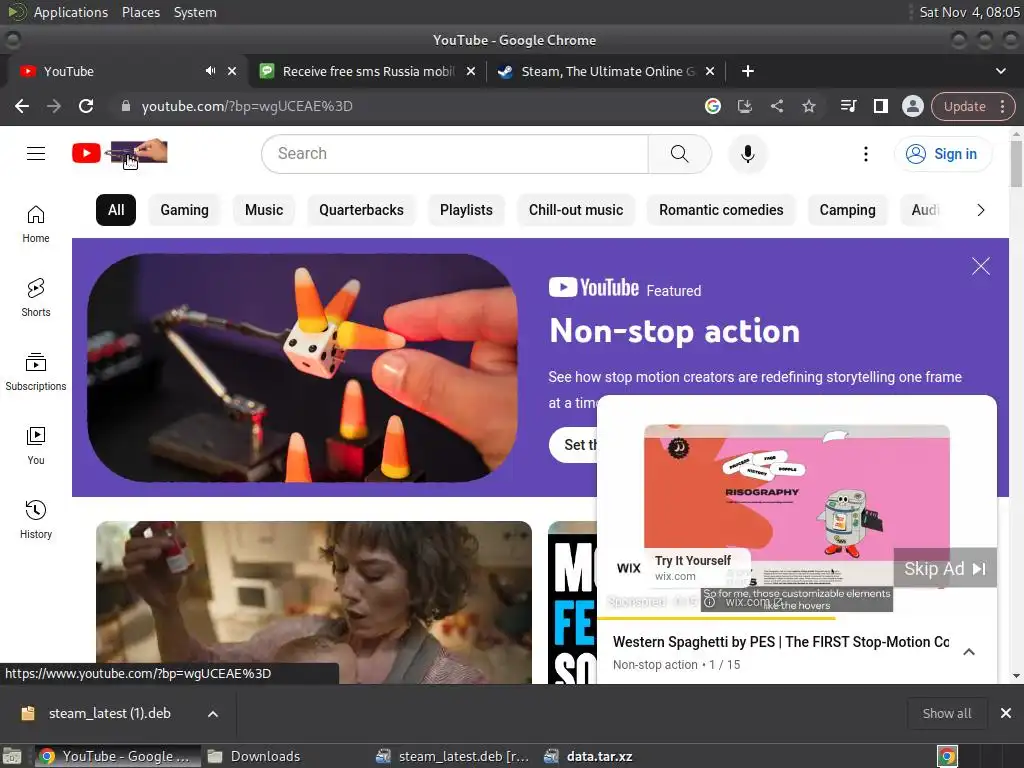Switch to Downloads window in taskbar
This screenshot has width=1024, height=768.
tap(254, 756)
